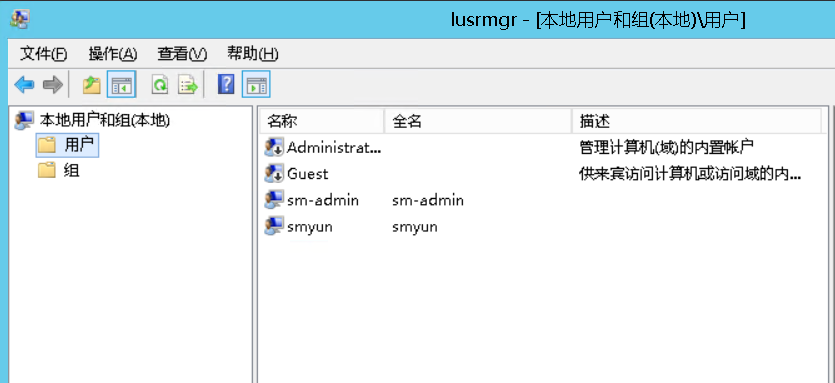Select the Administrat... user name
The width and height of the screenshot is (835, 383).
[334, 148]
